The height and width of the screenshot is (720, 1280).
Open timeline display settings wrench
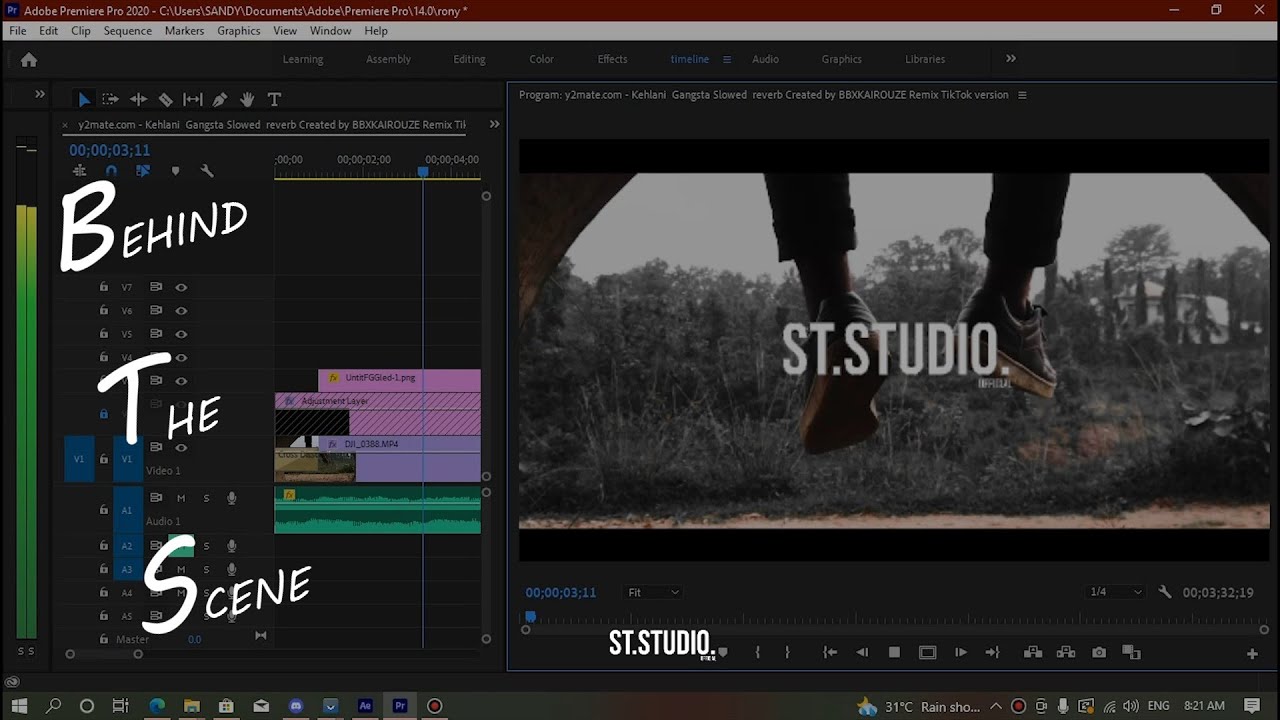click(x=207, y=171)
